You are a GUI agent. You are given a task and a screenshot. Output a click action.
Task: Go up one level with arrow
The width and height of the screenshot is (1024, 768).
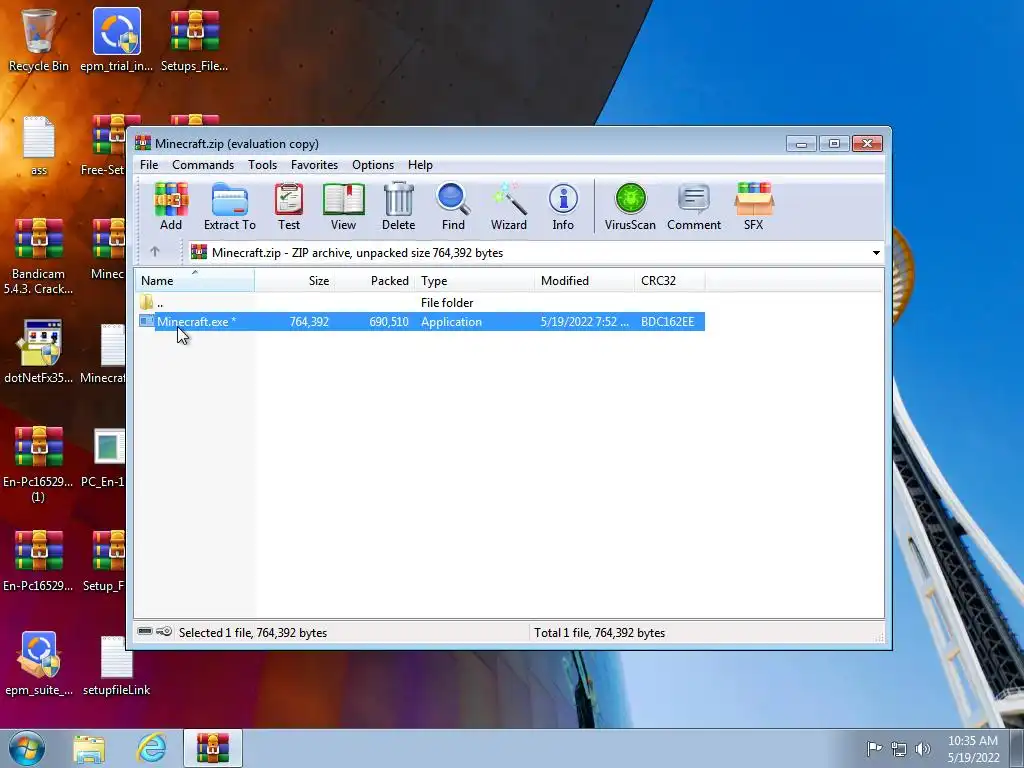click(155, 252)
